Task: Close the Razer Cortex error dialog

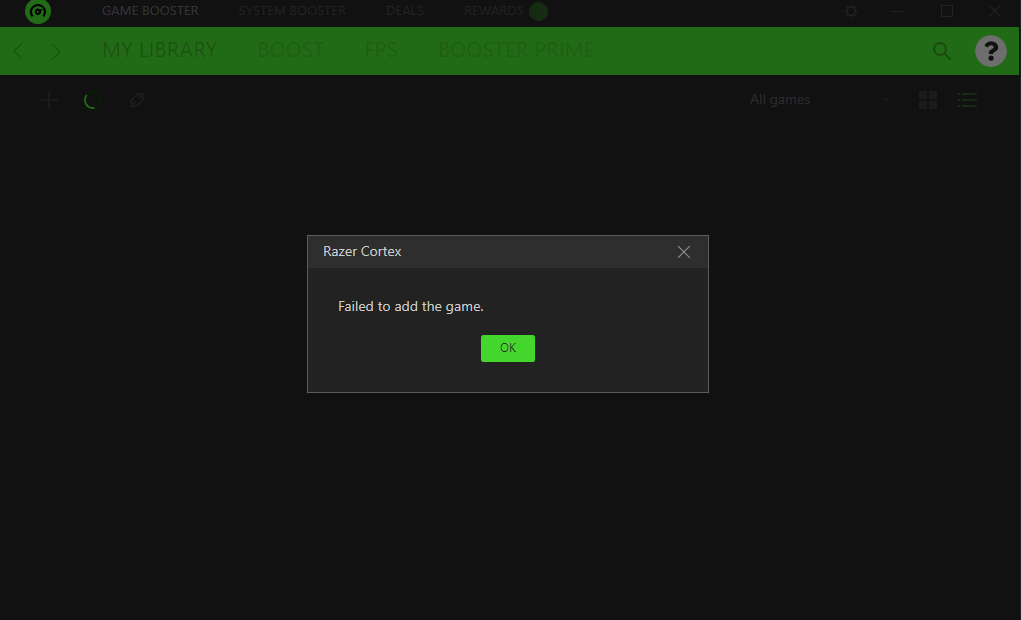Action: [684, 252]
